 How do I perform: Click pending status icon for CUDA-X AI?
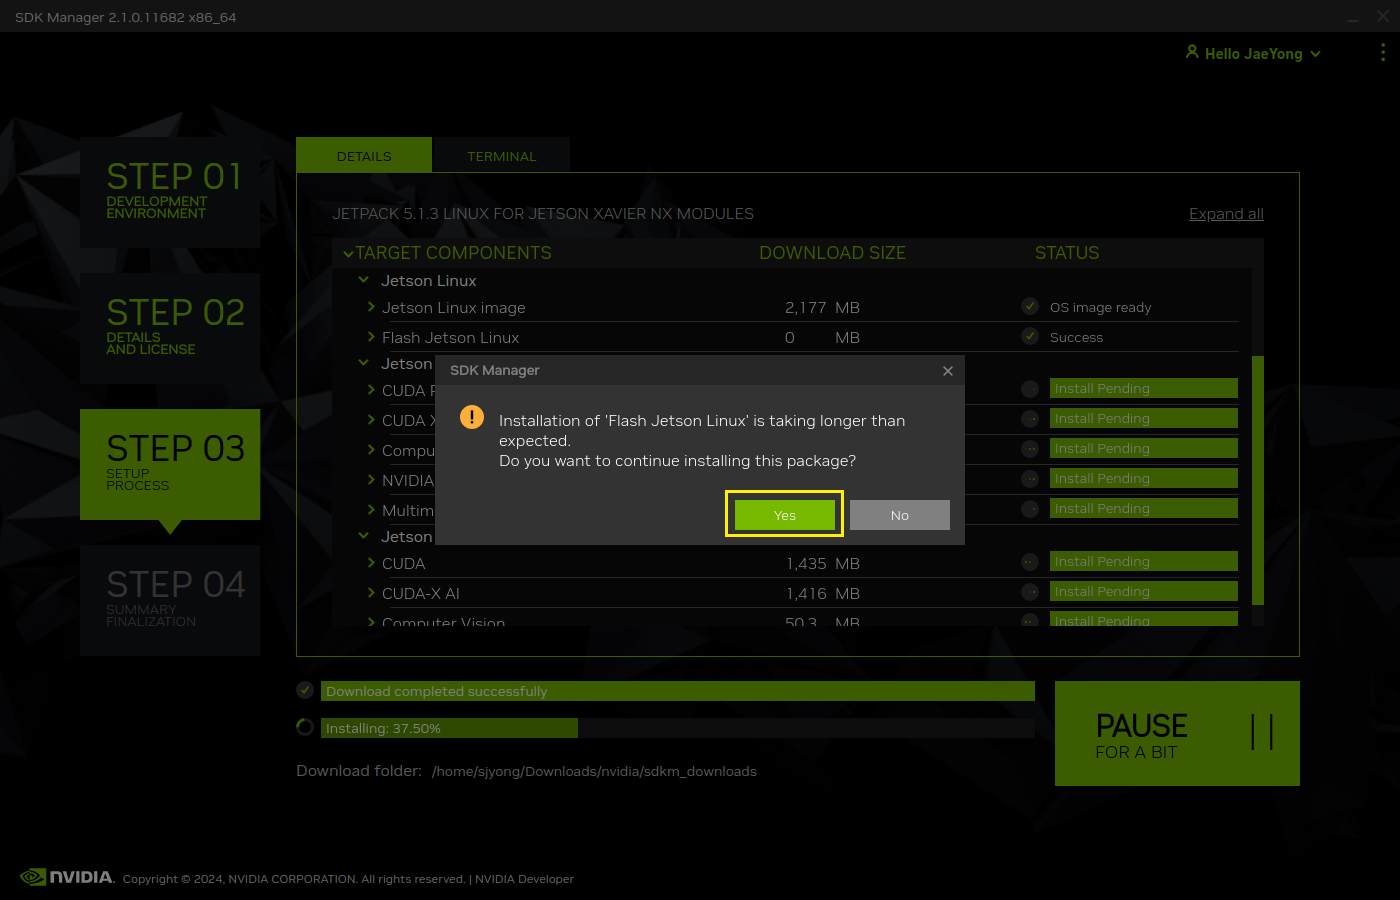click(1030, 592)
